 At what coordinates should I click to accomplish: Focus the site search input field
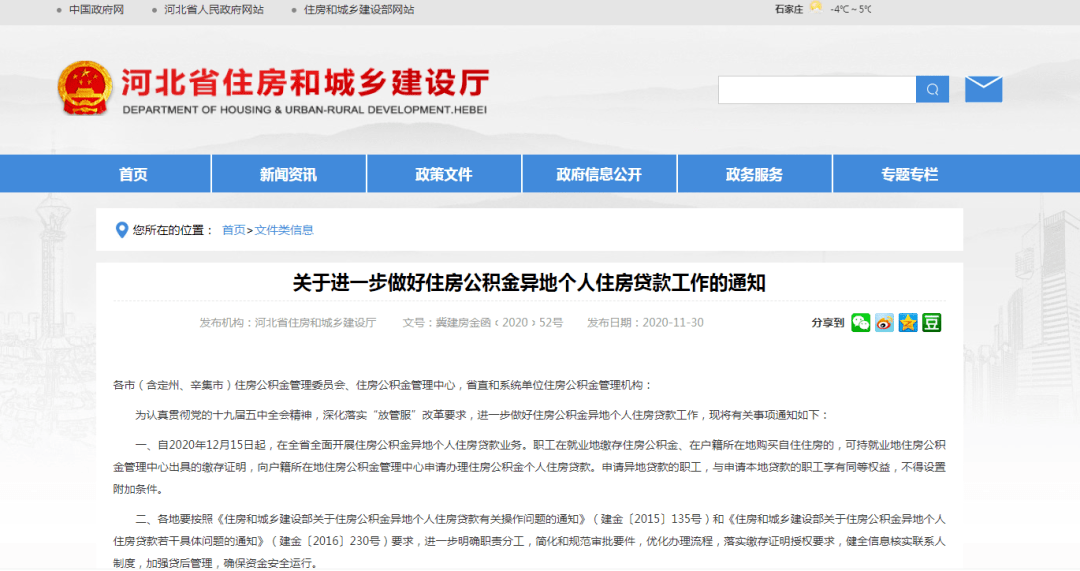(x=817, y=90)
